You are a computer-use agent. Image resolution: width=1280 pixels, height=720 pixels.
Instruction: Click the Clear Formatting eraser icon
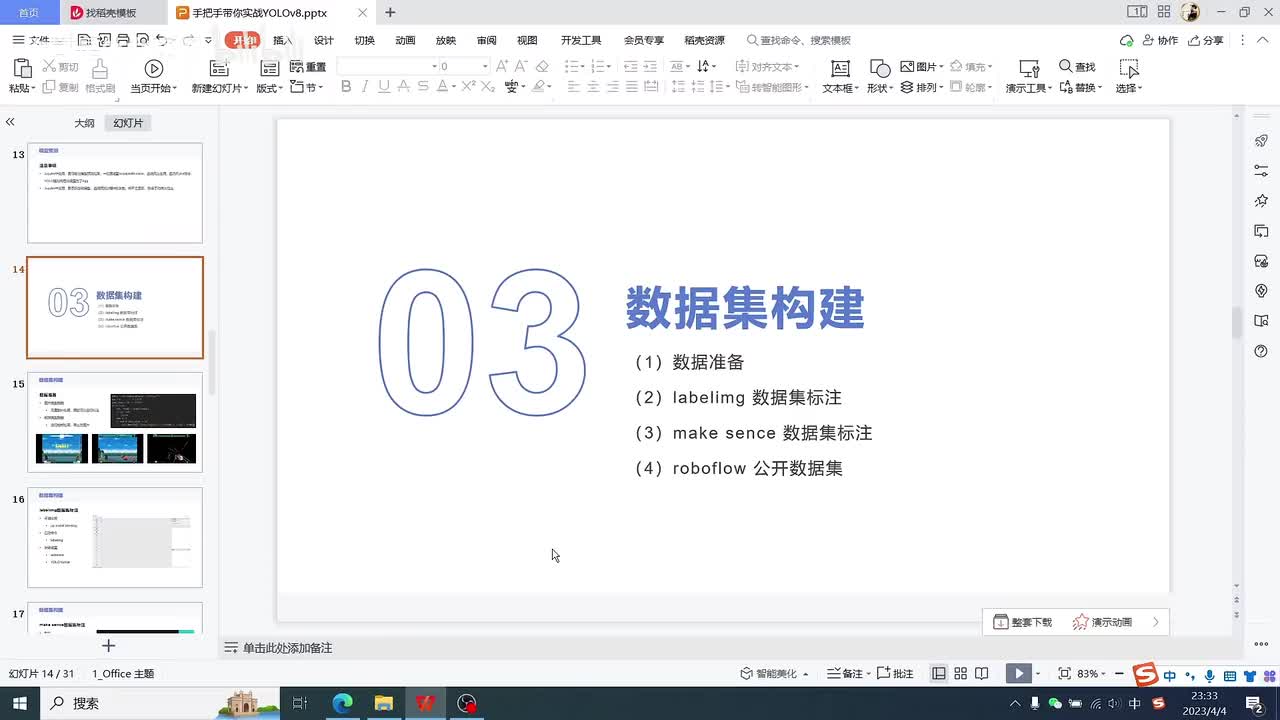pyautogui.click(x=542, y=66)
